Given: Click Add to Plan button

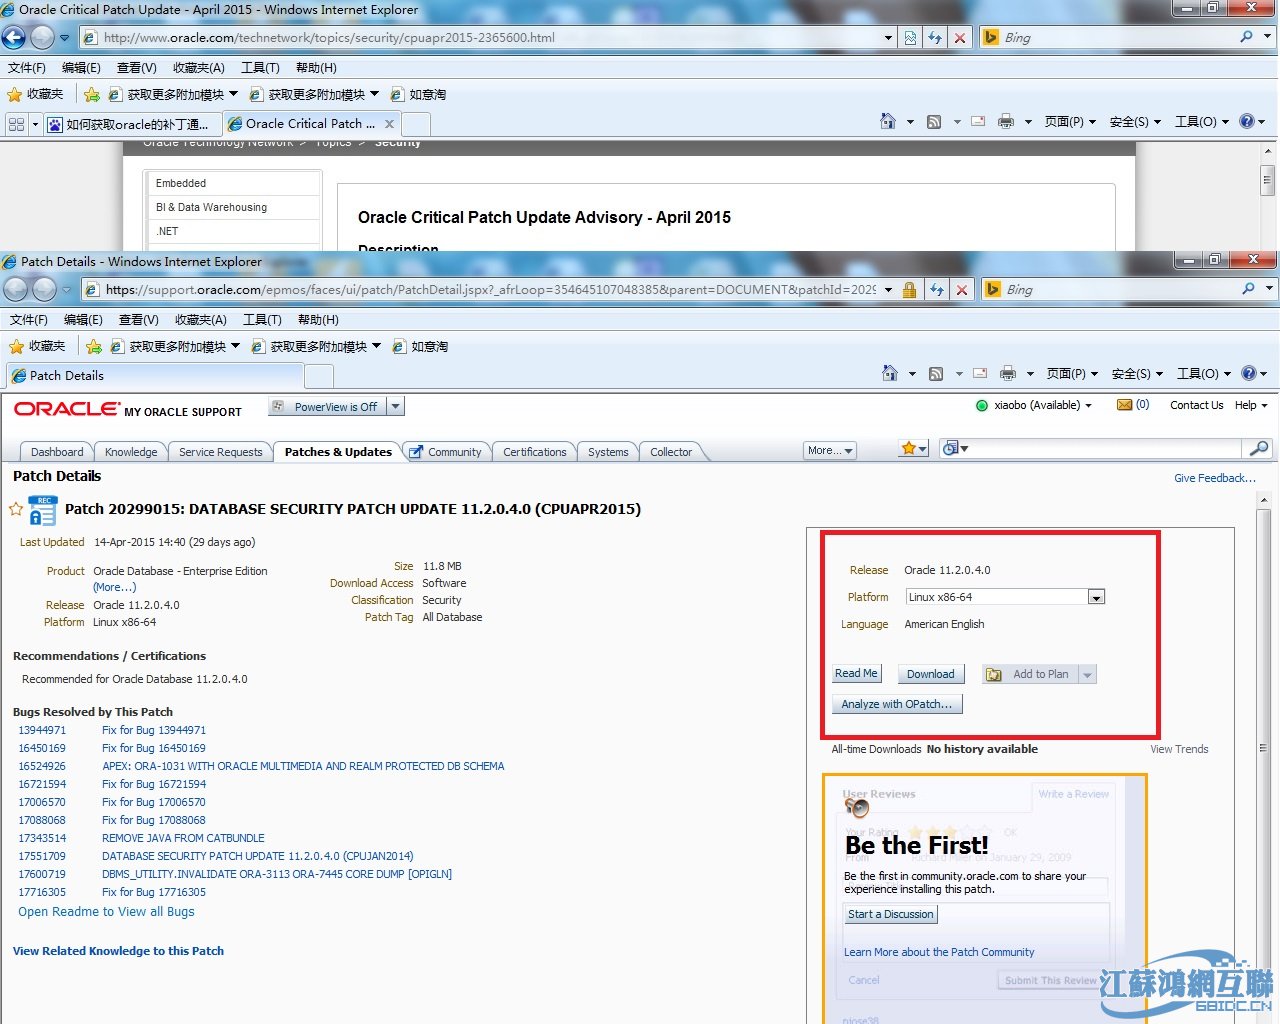Looking at the screenshot, I should (1030, 674).
